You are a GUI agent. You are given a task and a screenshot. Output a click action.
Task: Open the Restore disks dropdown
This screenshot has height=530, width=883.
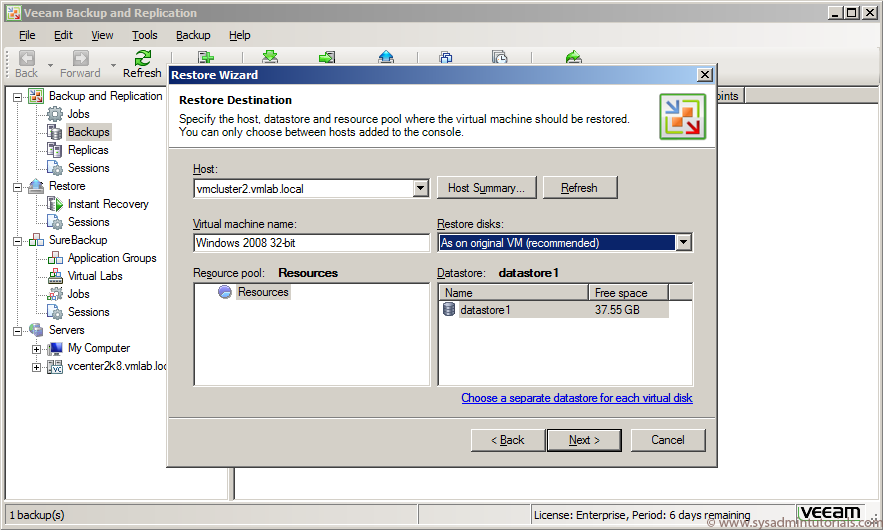683,243
